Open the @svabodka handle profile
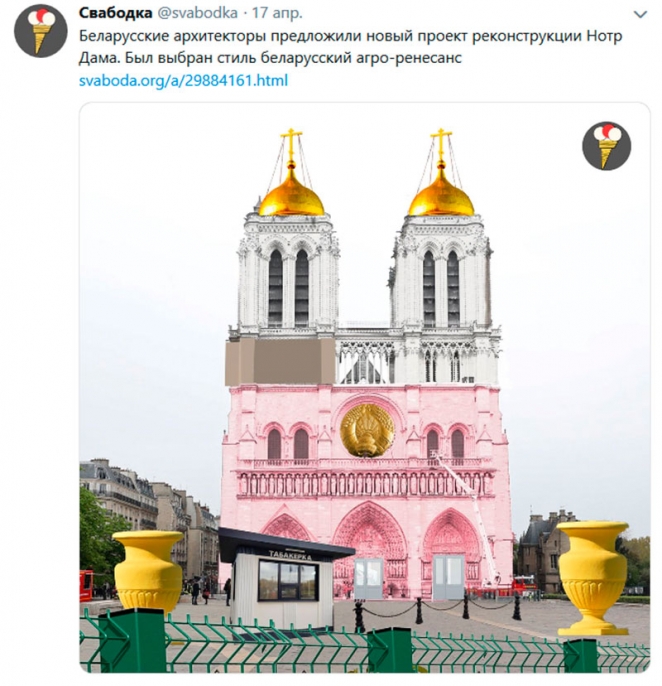Image resolution: width=662 pixels, height=686 pixels. [197, 13]
